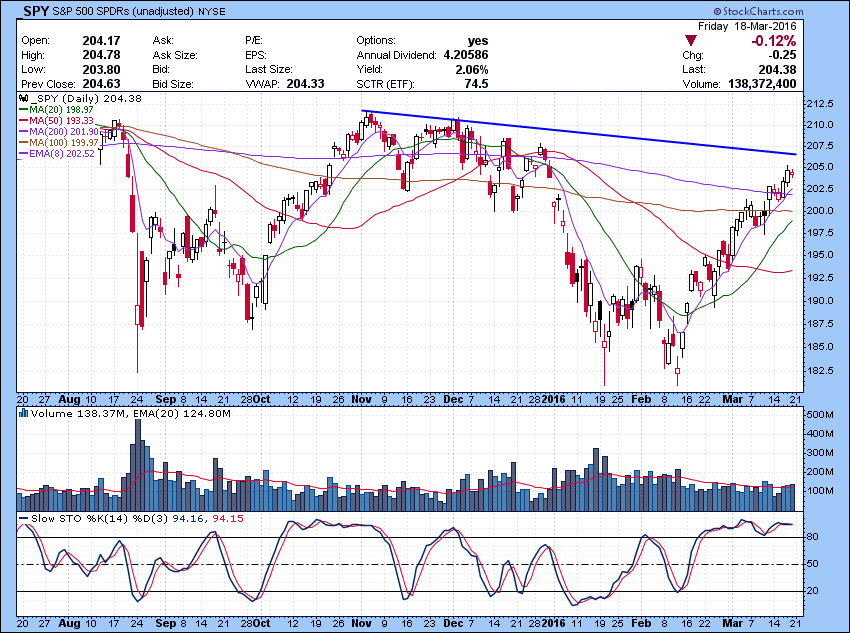The width and height of the screenshot is (850, 633).
Task: Click the green MA(20) legend line marker
Action: pyautogui.click(x=23, y=109)
